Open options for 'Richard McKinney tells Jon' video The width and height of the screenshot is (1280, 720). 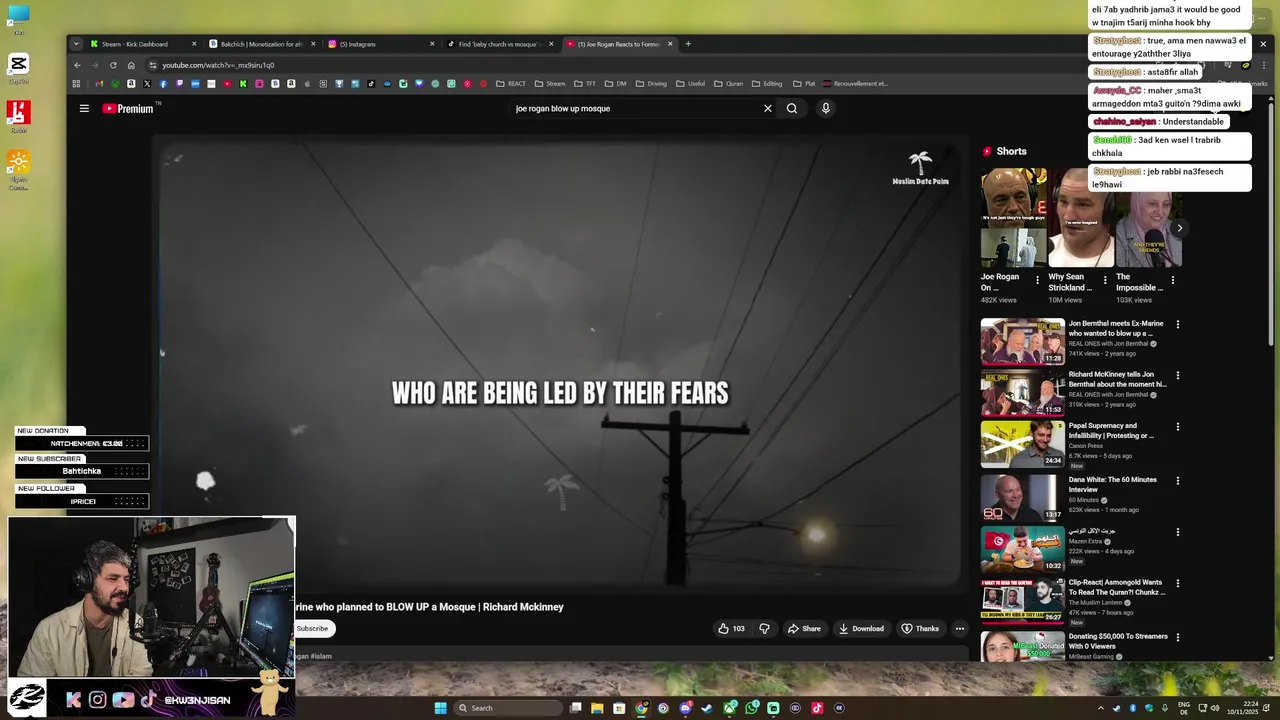pyautogui.click(x=1177, y=376)
